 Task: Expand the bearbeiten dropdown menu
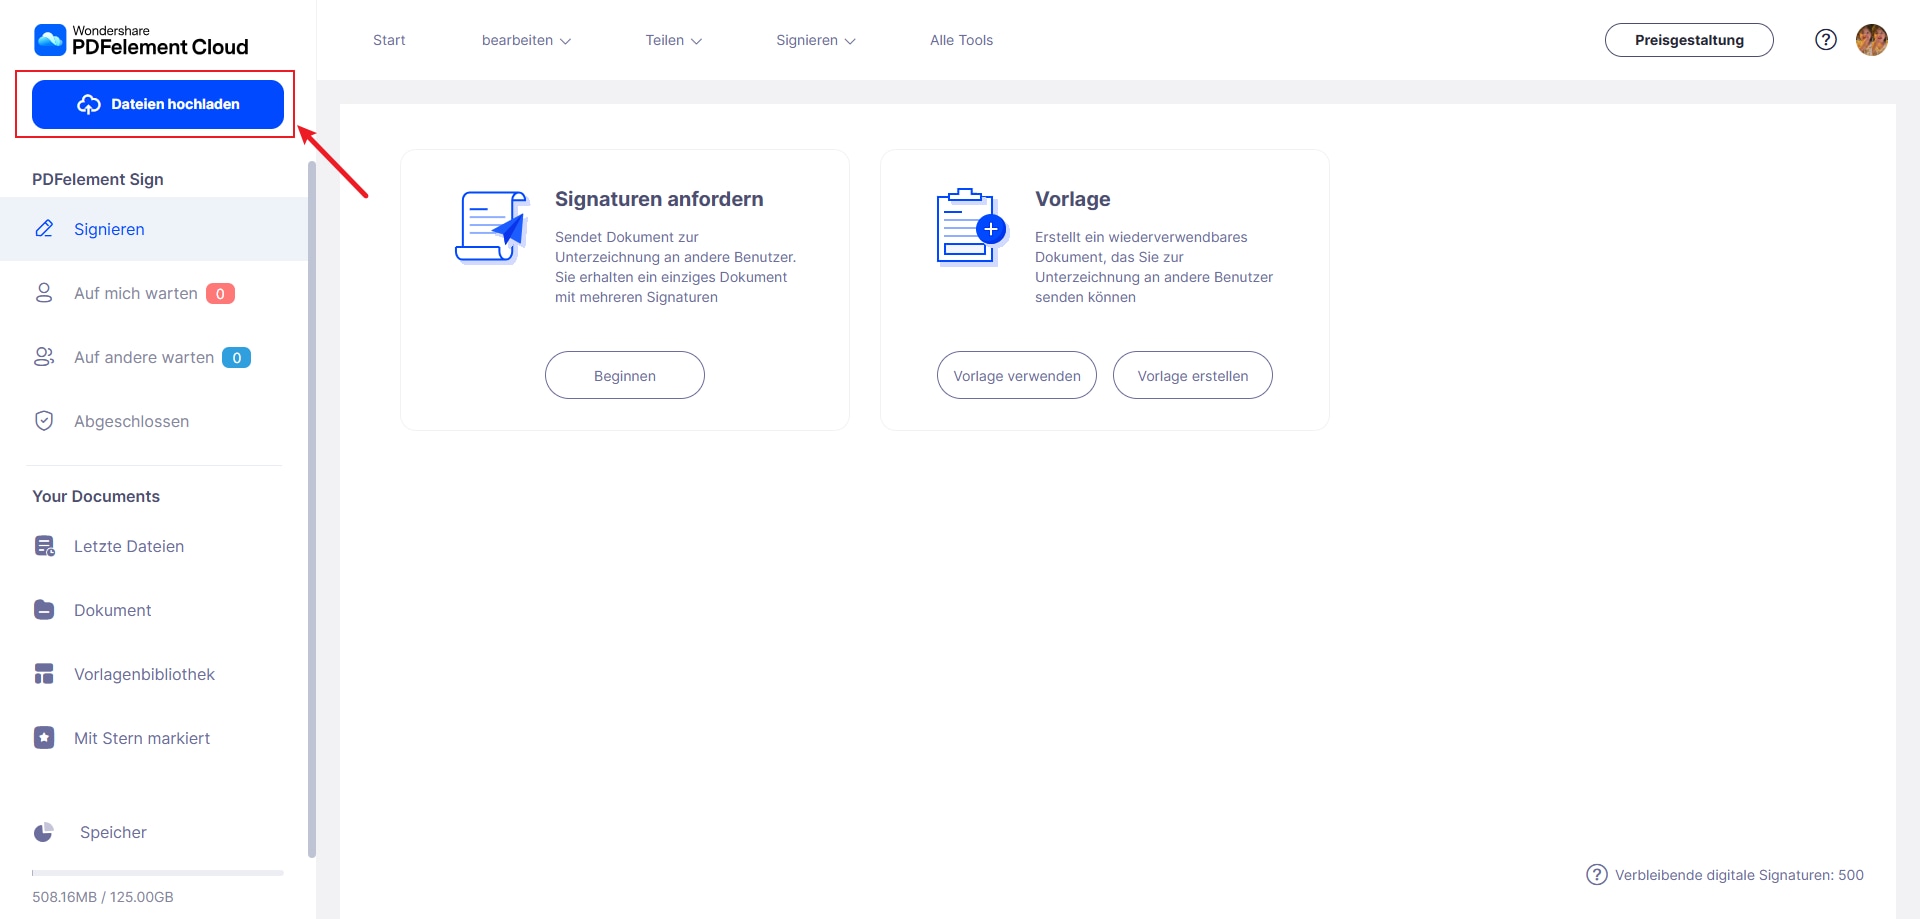point(526,40)
